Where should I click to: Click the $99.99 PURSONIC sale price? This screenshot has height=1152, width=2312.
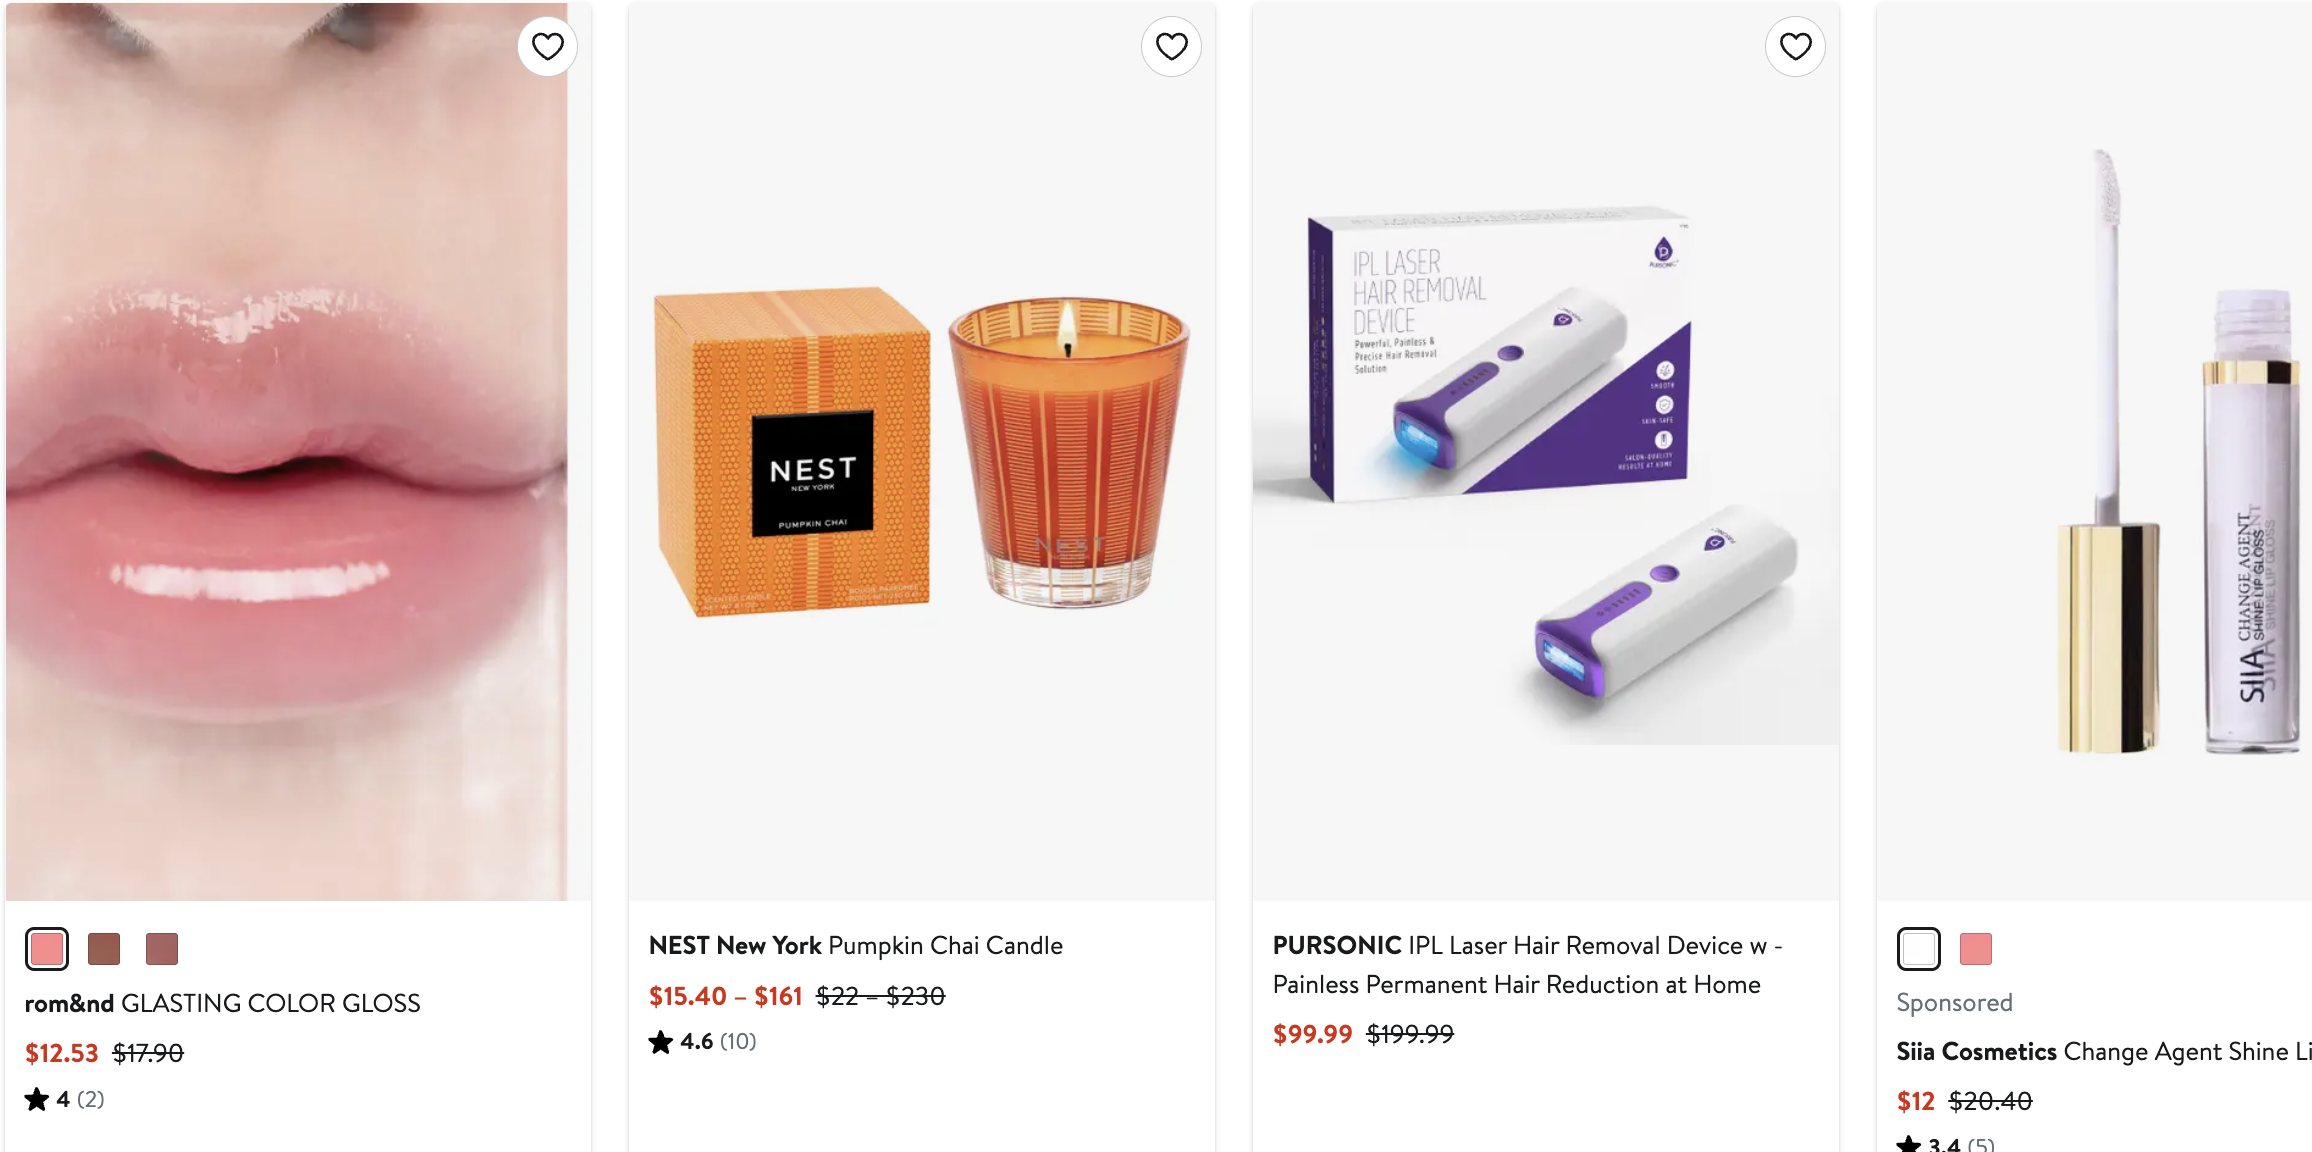(x=1312, y=1034)
